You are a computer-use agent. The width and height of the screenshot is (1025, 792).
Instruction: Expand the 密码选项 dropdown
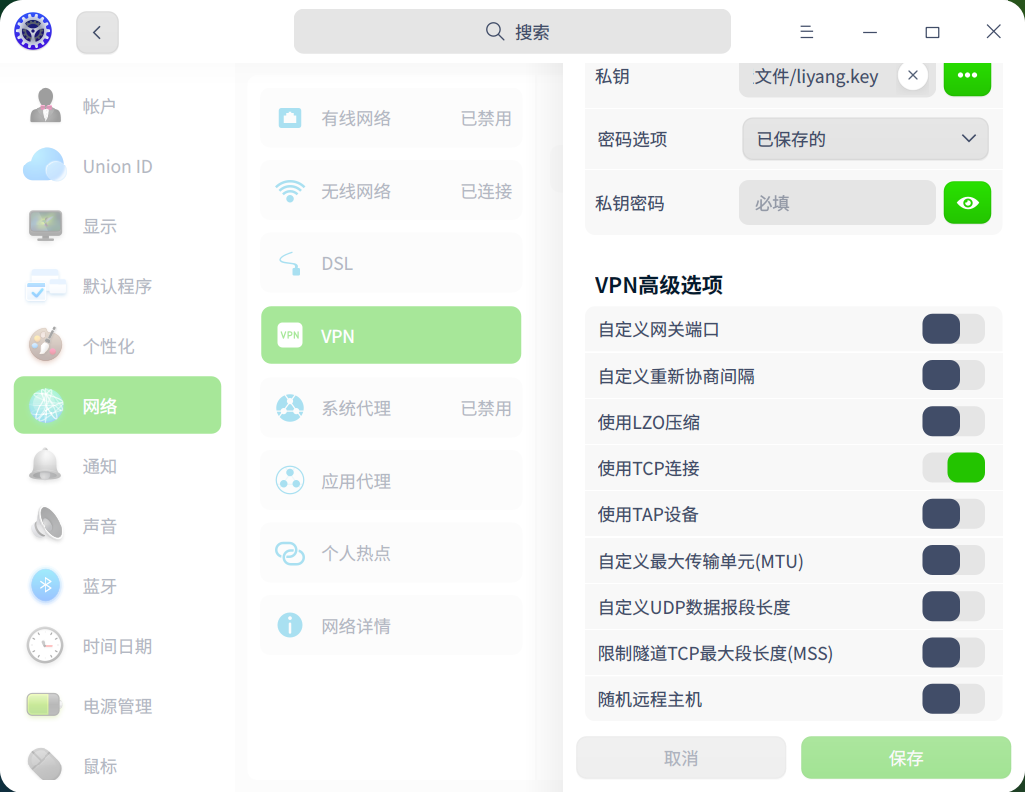865,139
